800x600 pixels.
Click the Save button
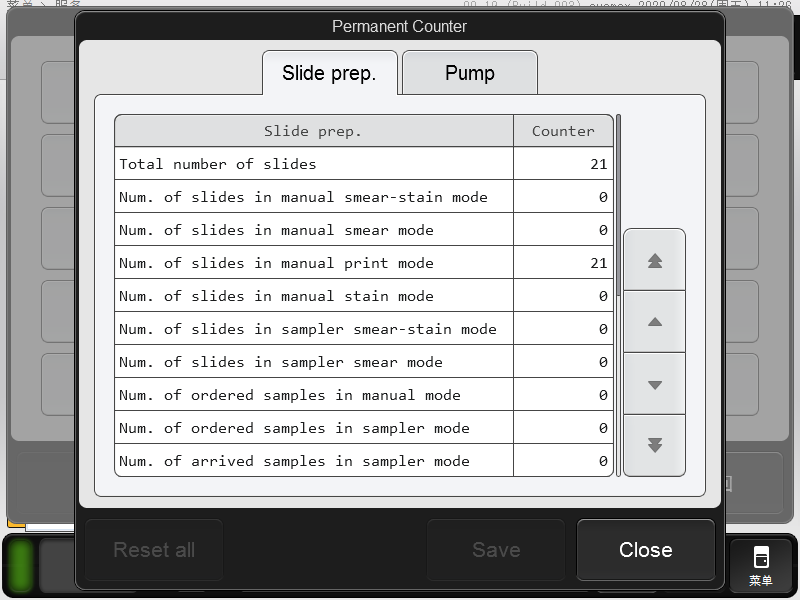[x=496, y=550]
